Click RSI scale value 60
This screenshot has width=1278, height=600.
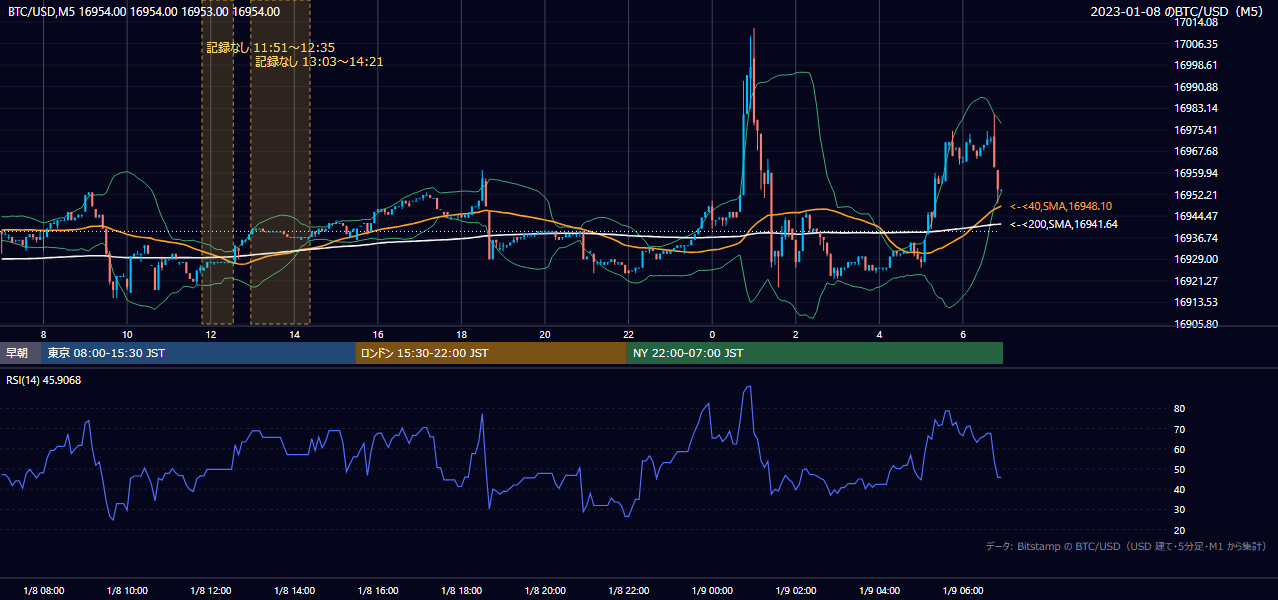point(1179,449)
